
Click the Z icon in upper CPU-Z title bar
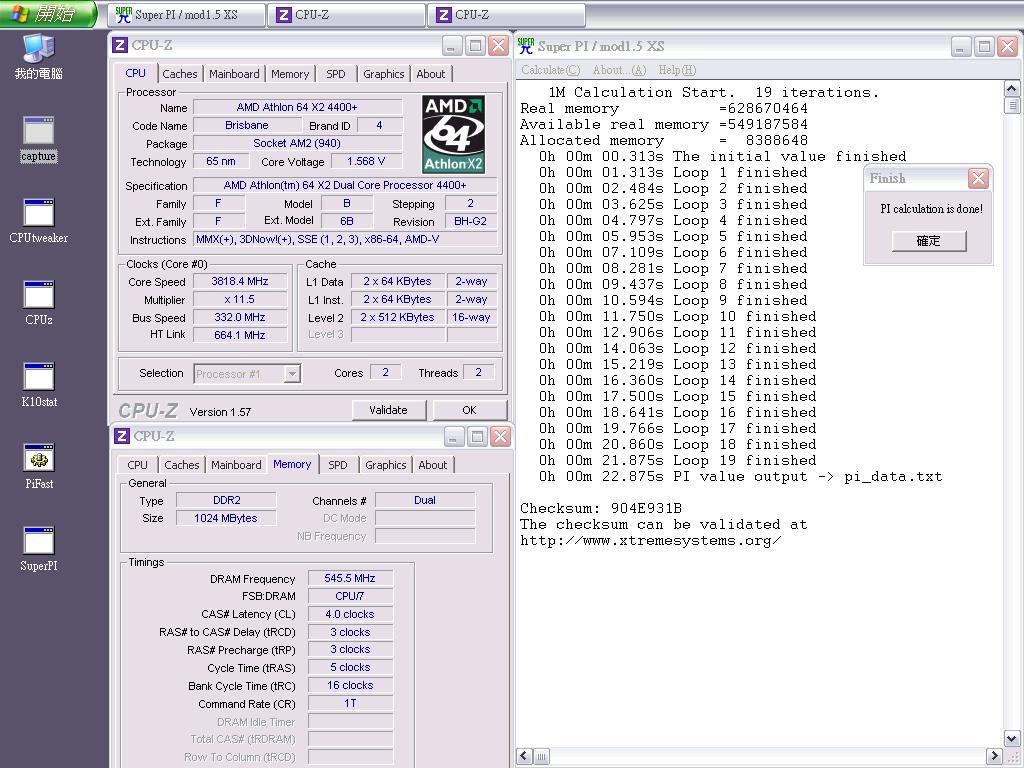120,45
